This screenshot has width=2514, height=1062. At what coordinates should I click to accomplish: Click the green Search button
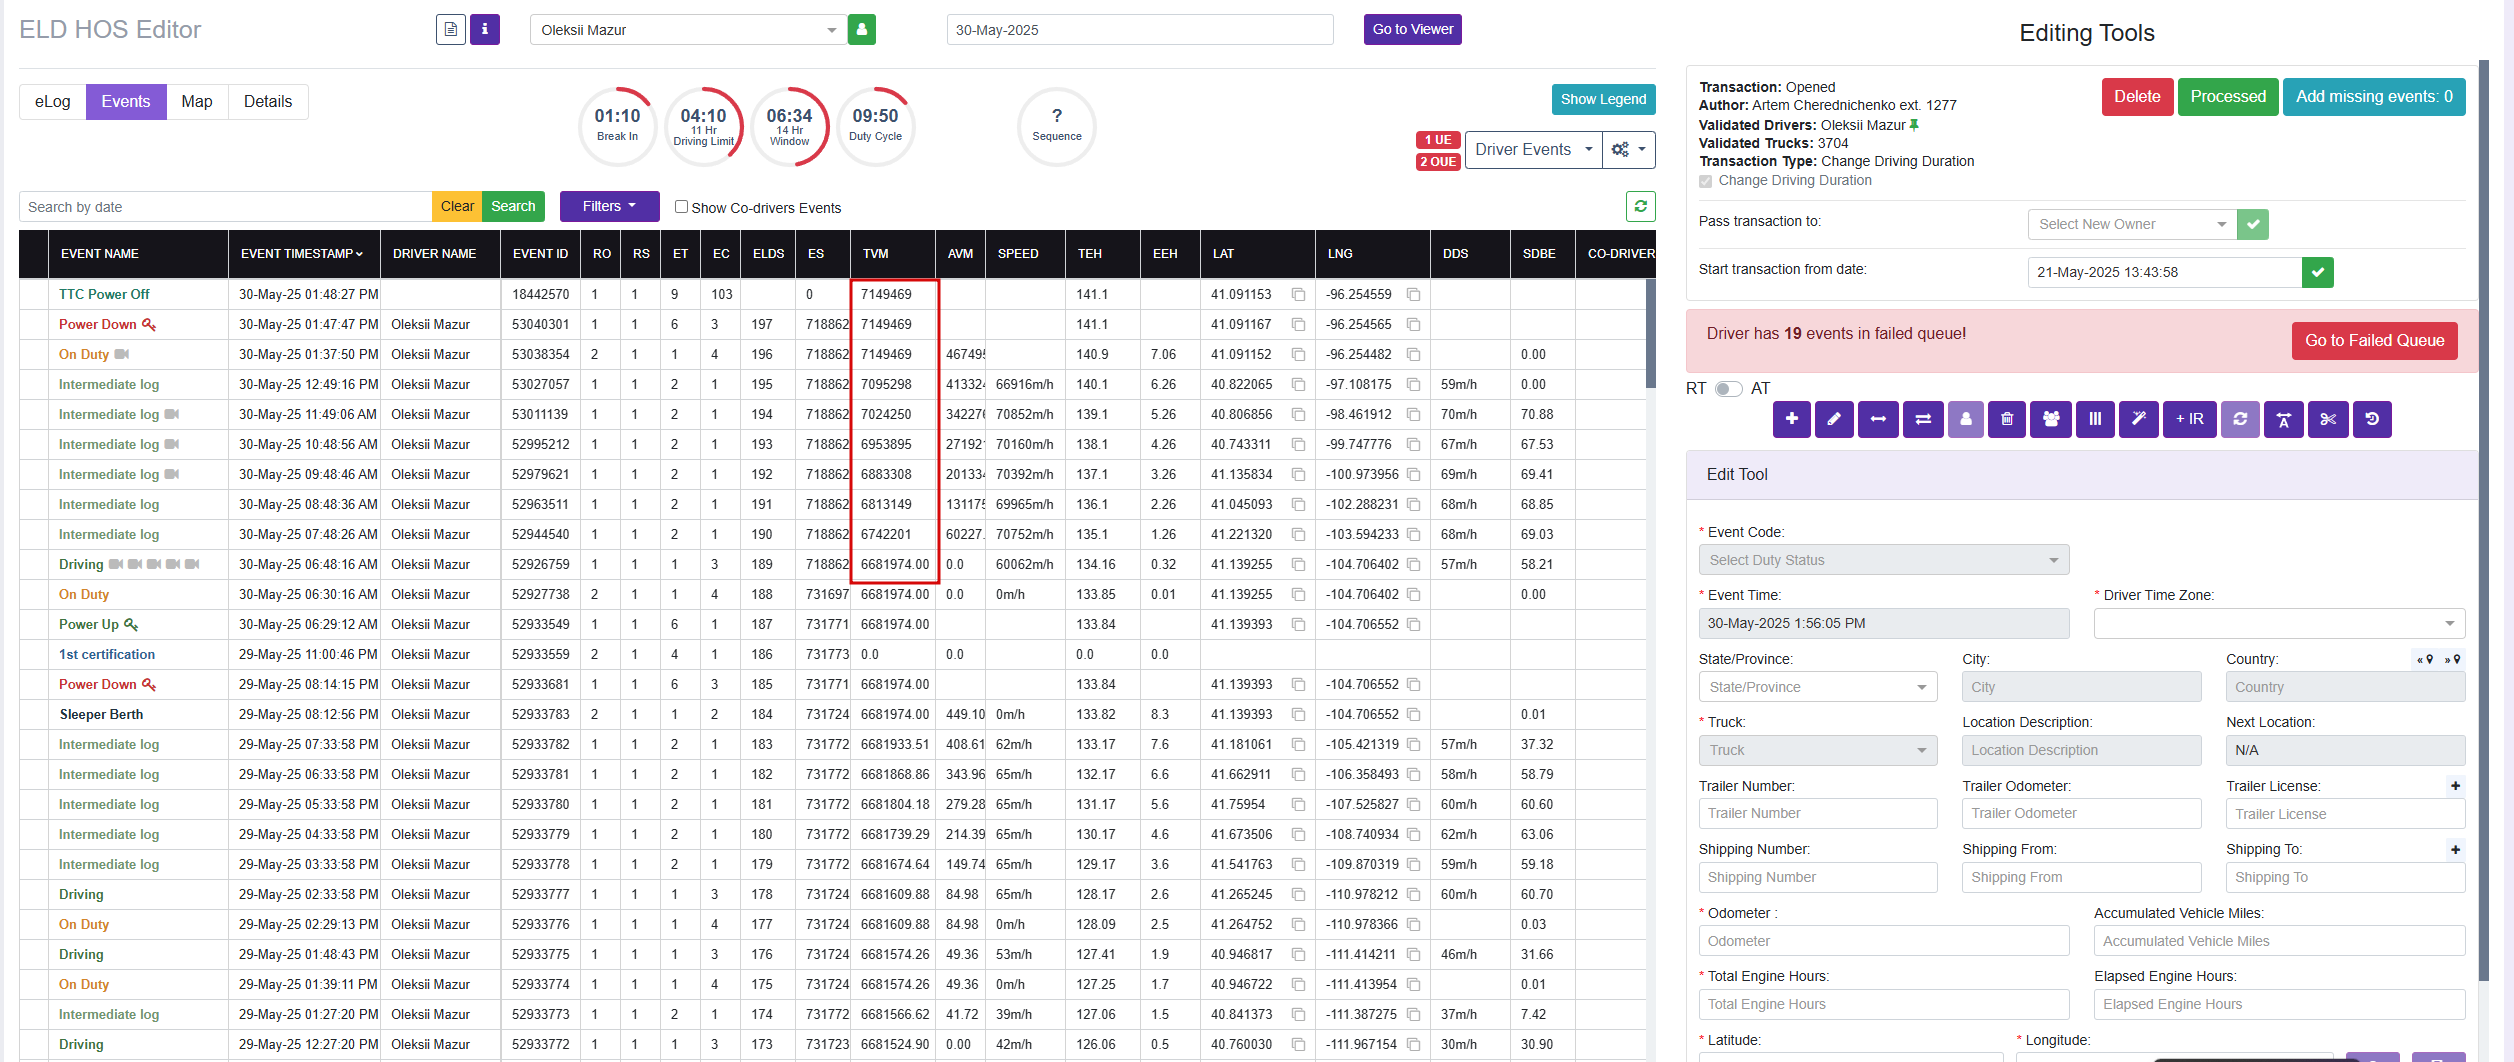tap(513, 206)
